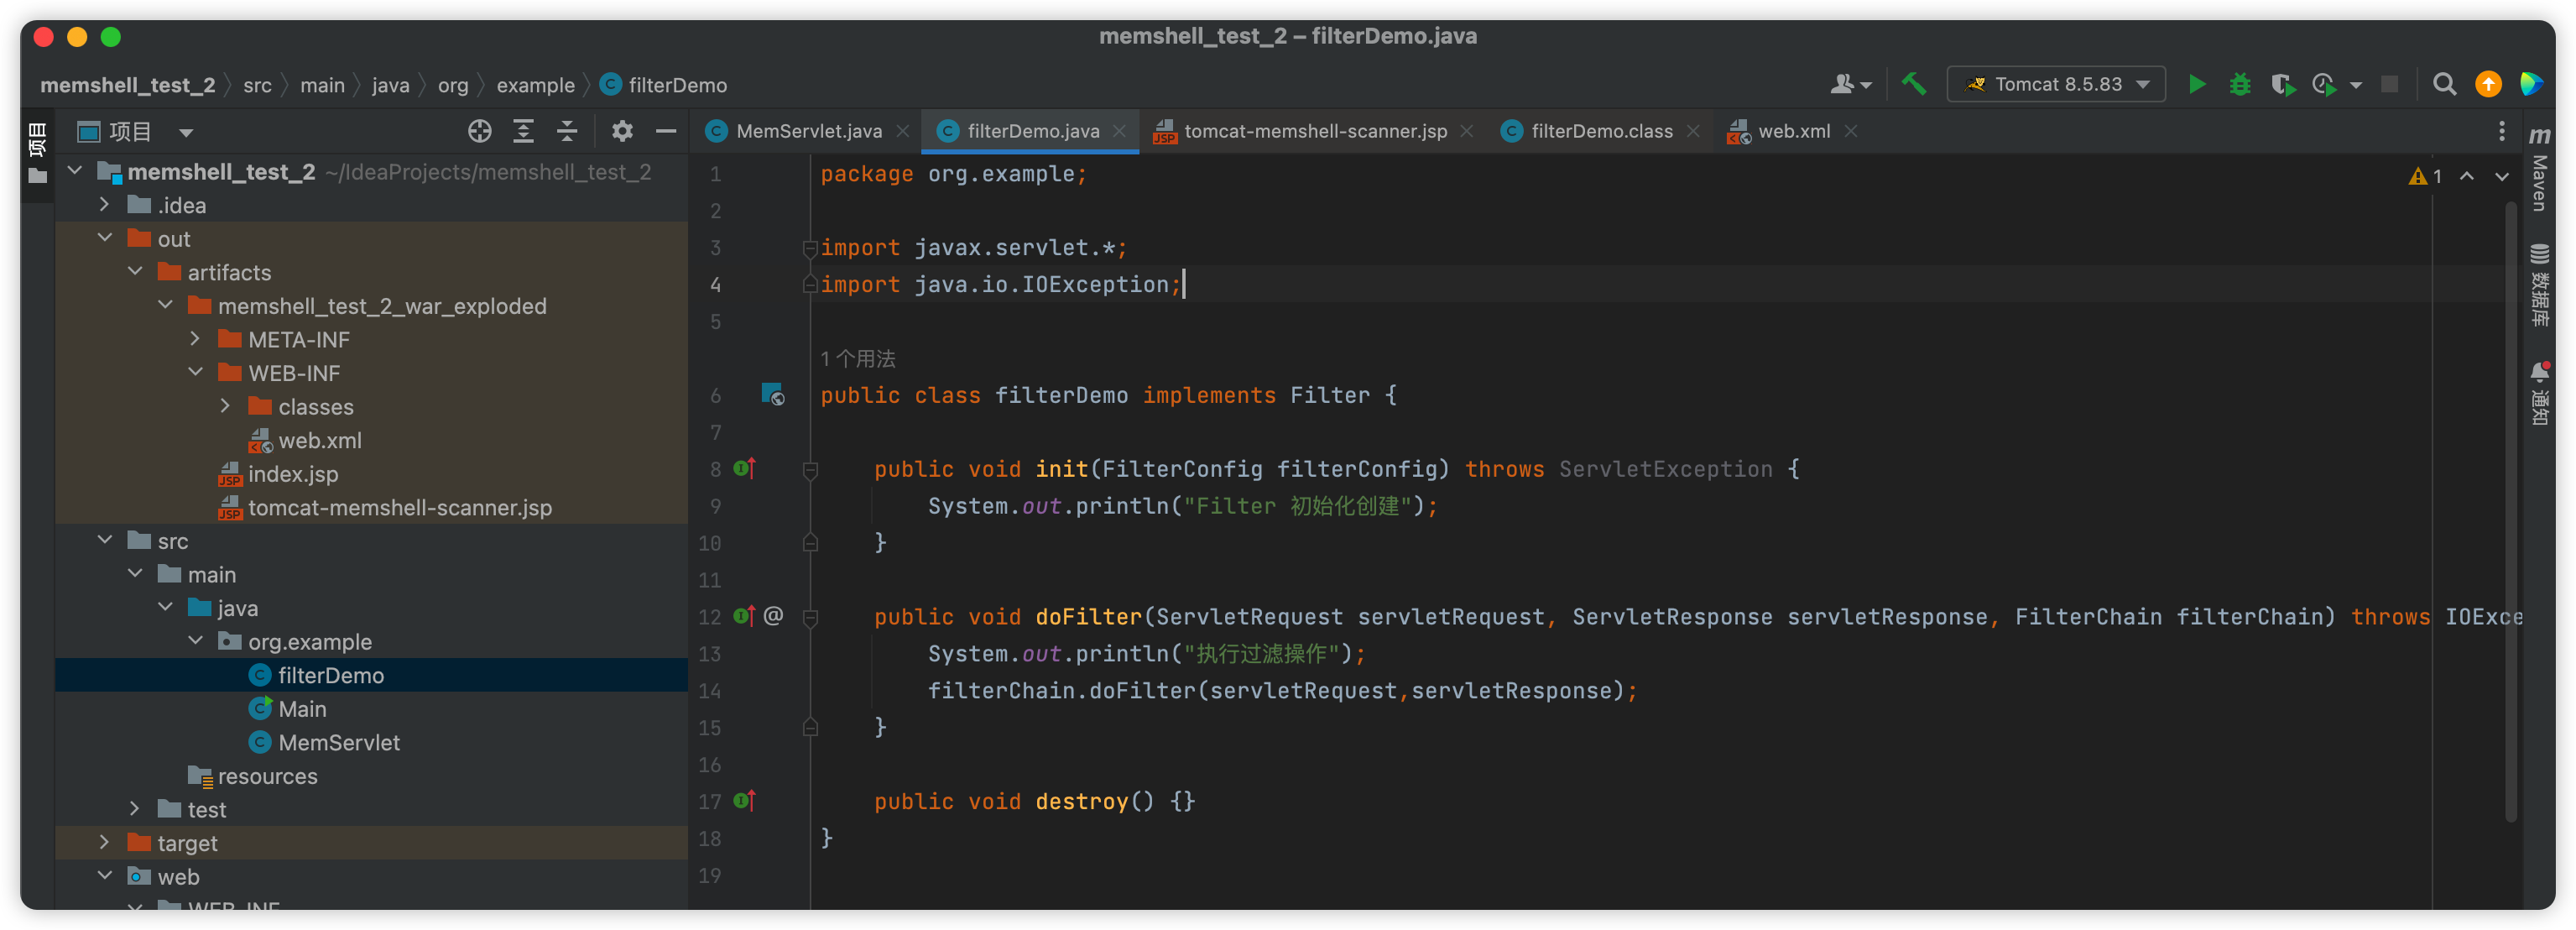
Task: Select the resources folder in project tree
Action: tap(267, 776)
